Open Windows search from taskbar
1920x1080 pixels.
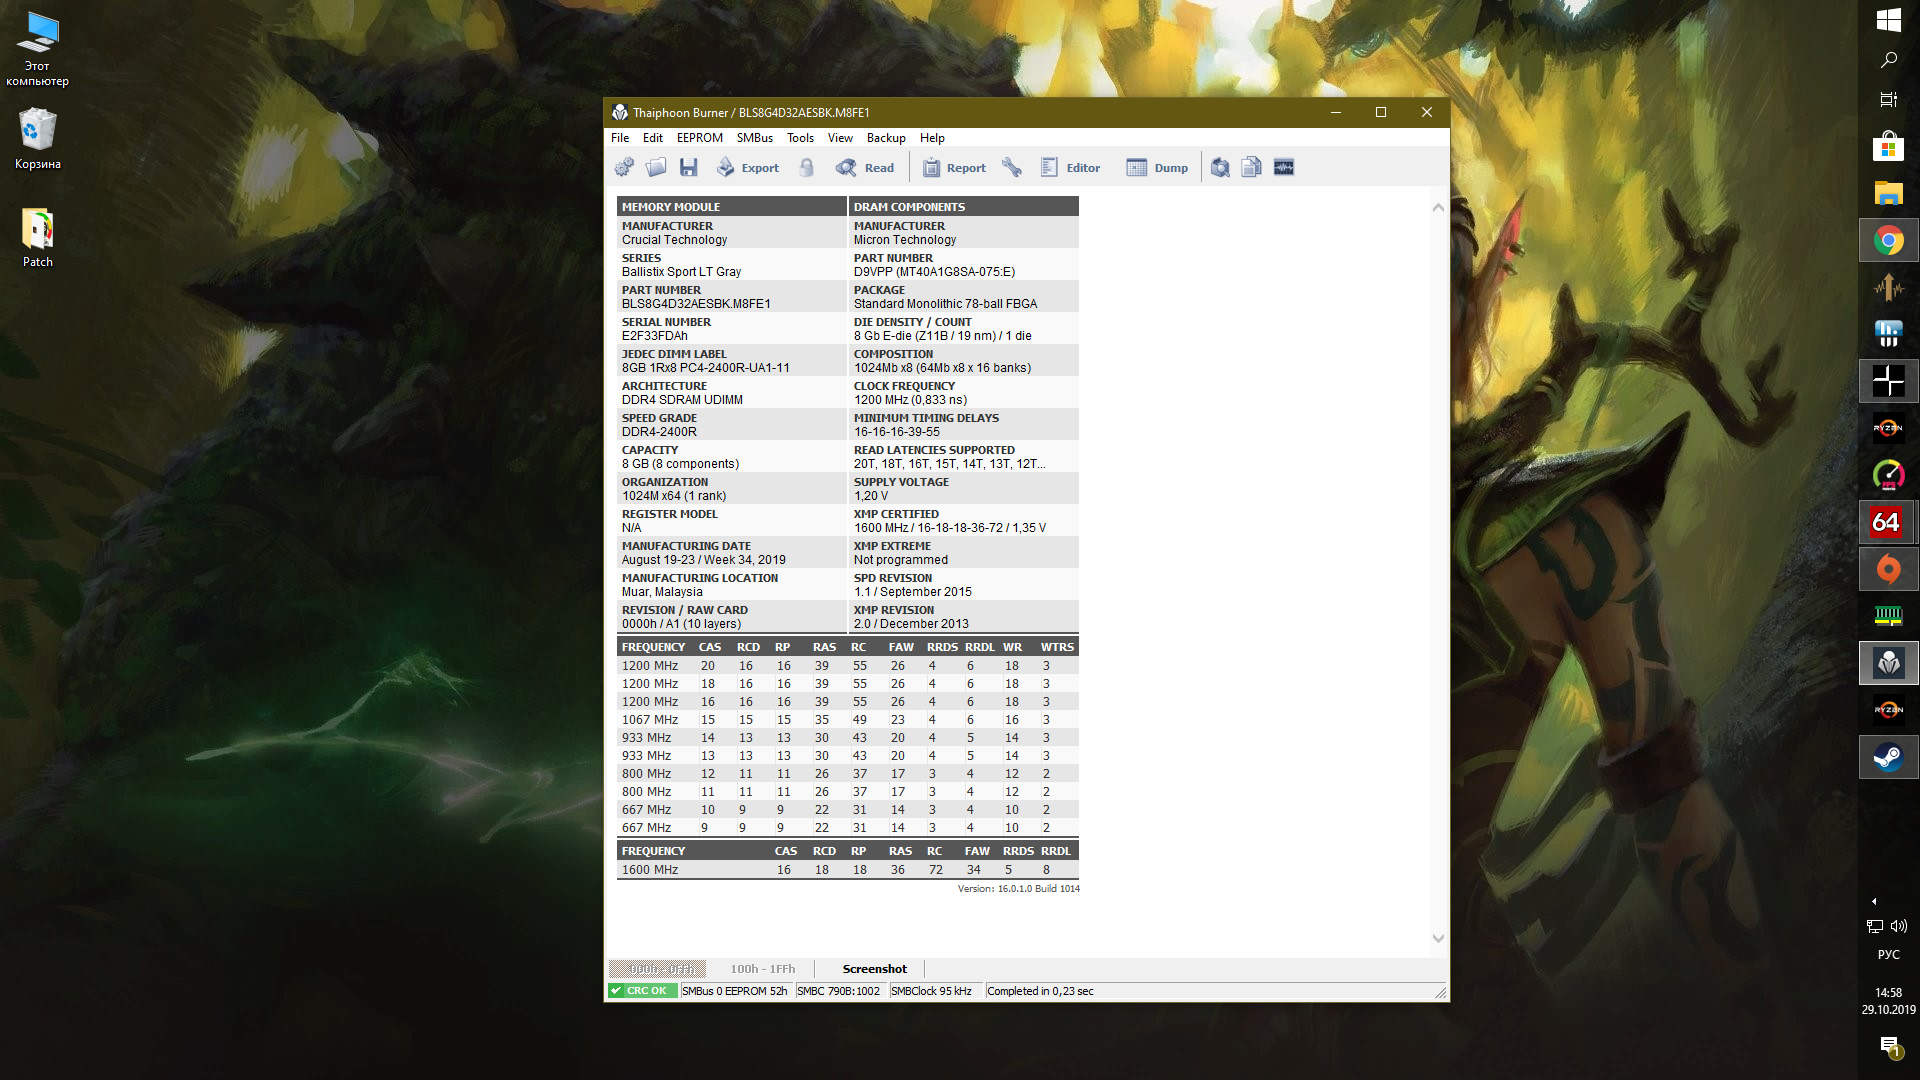pos(1889,60)
